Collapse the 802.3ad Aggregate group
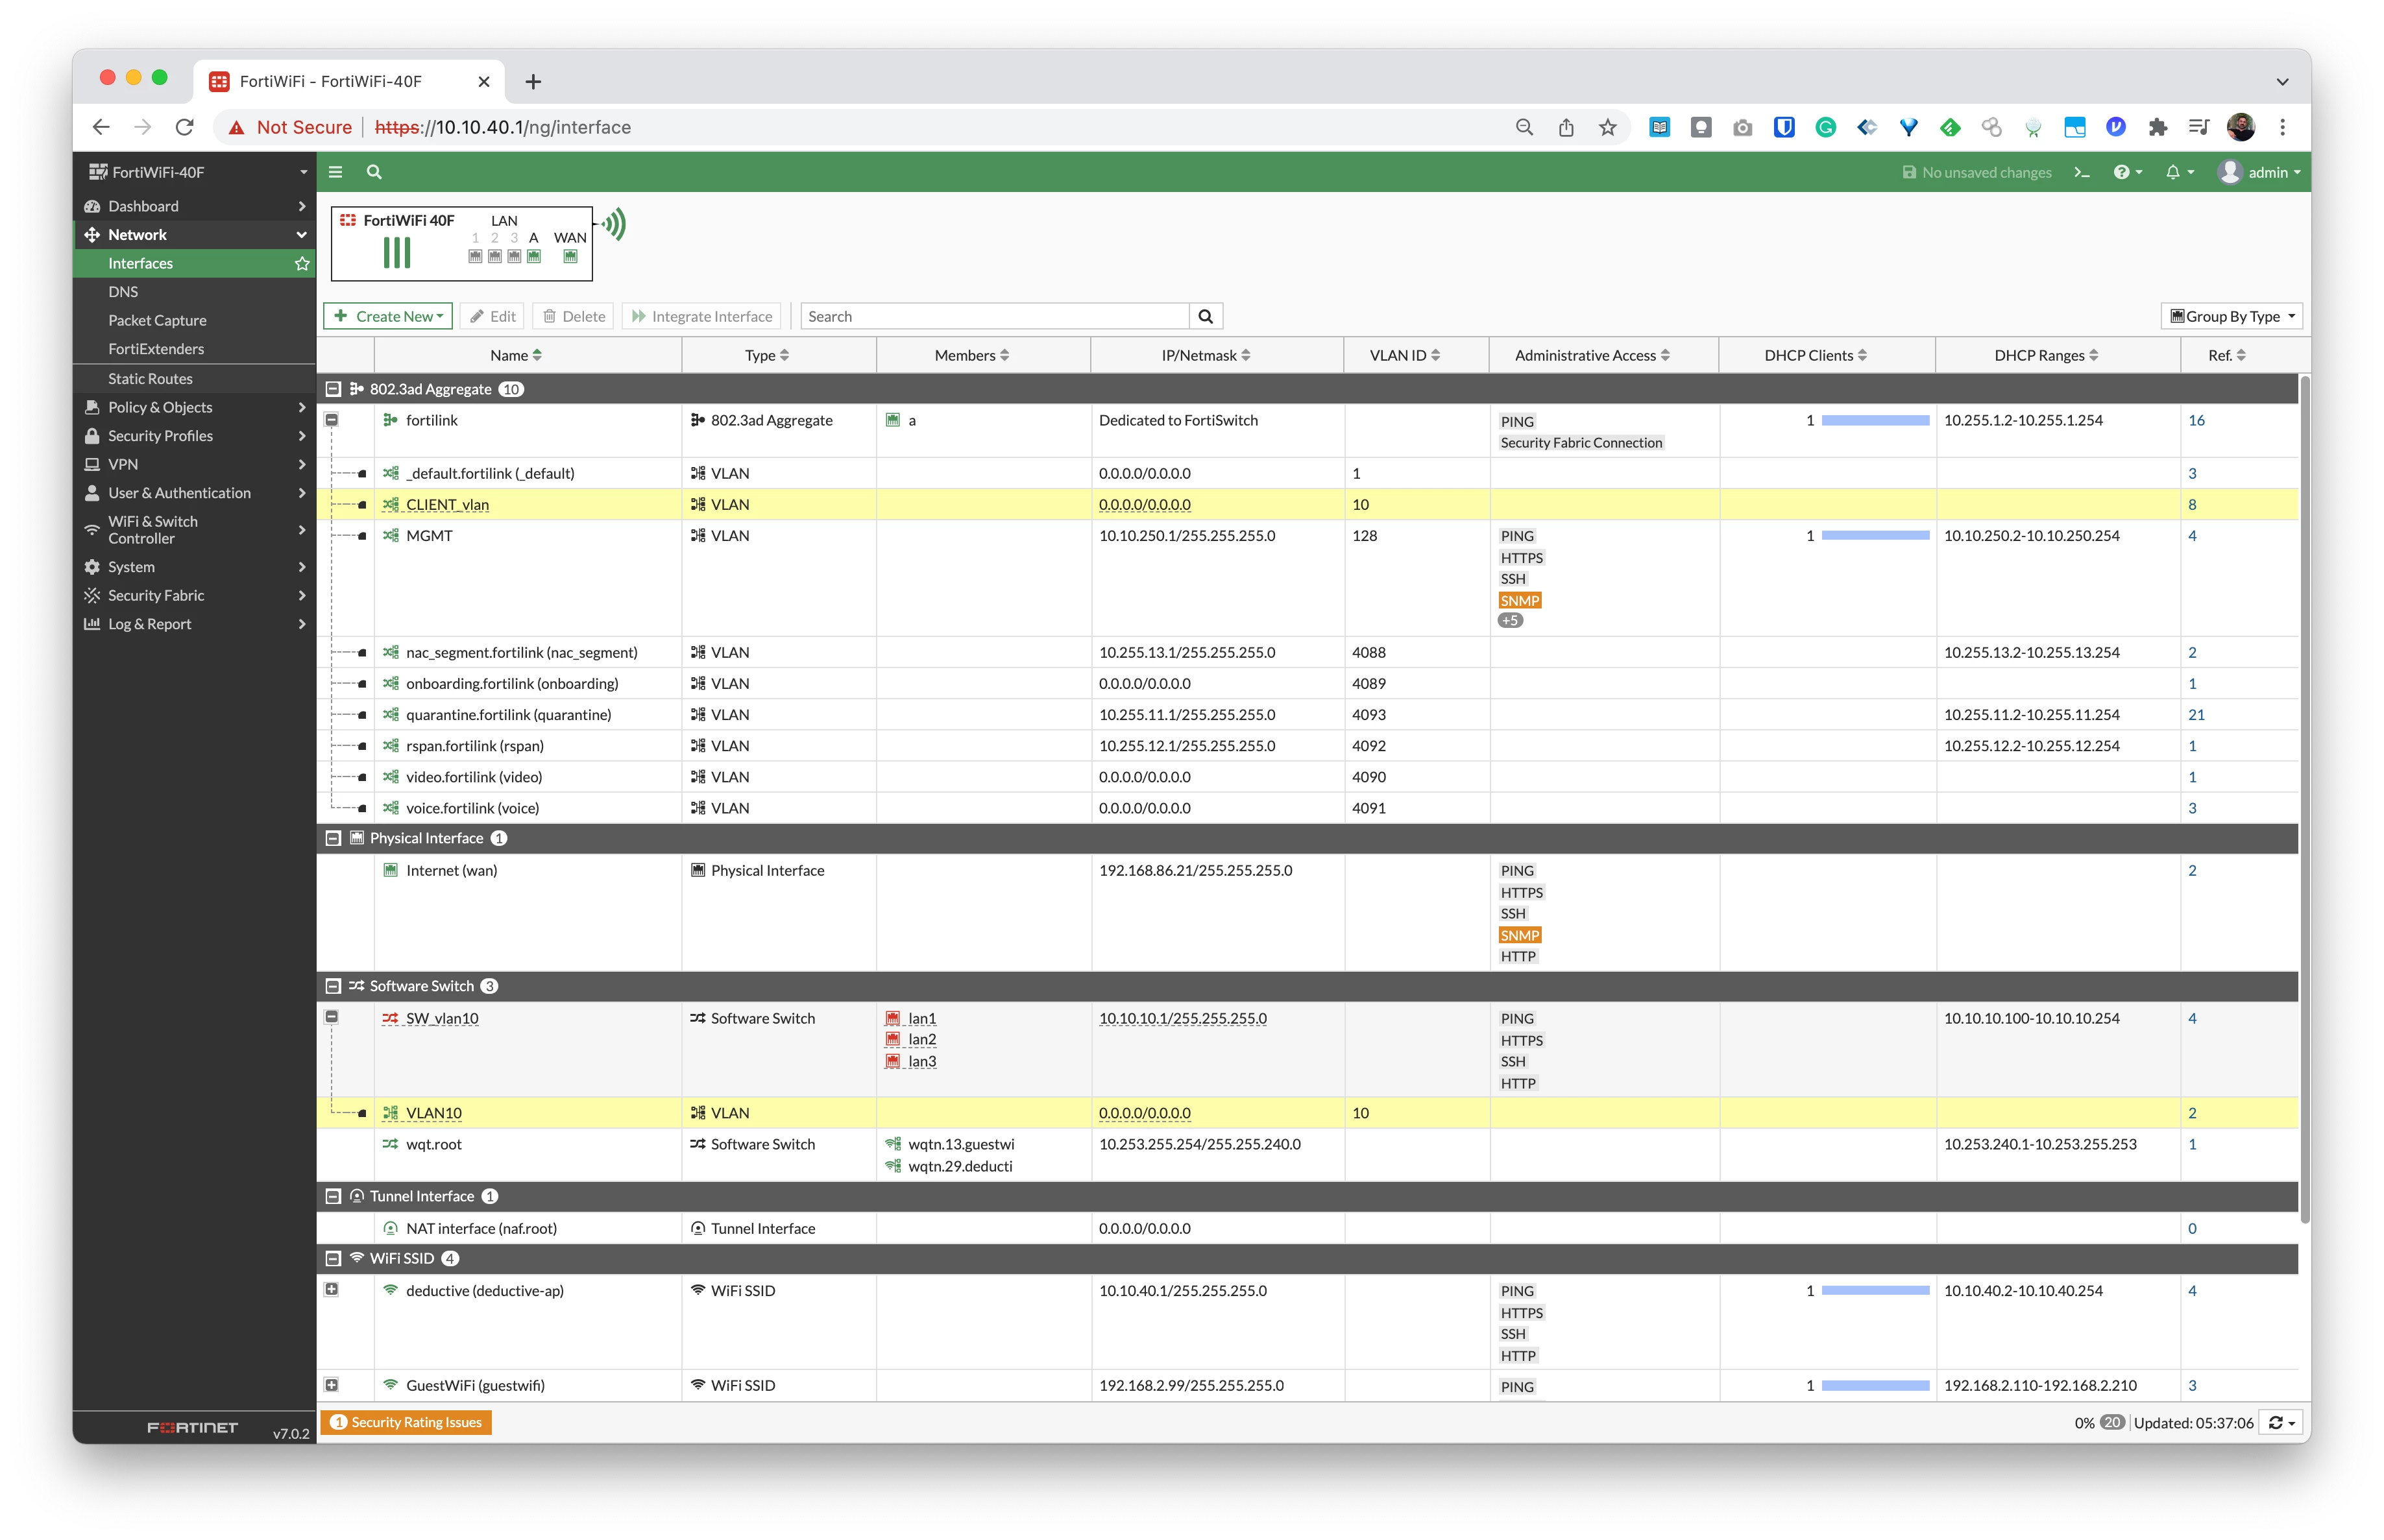Viewport: 2384px width, 1540px height. click(x=333, y=389)
